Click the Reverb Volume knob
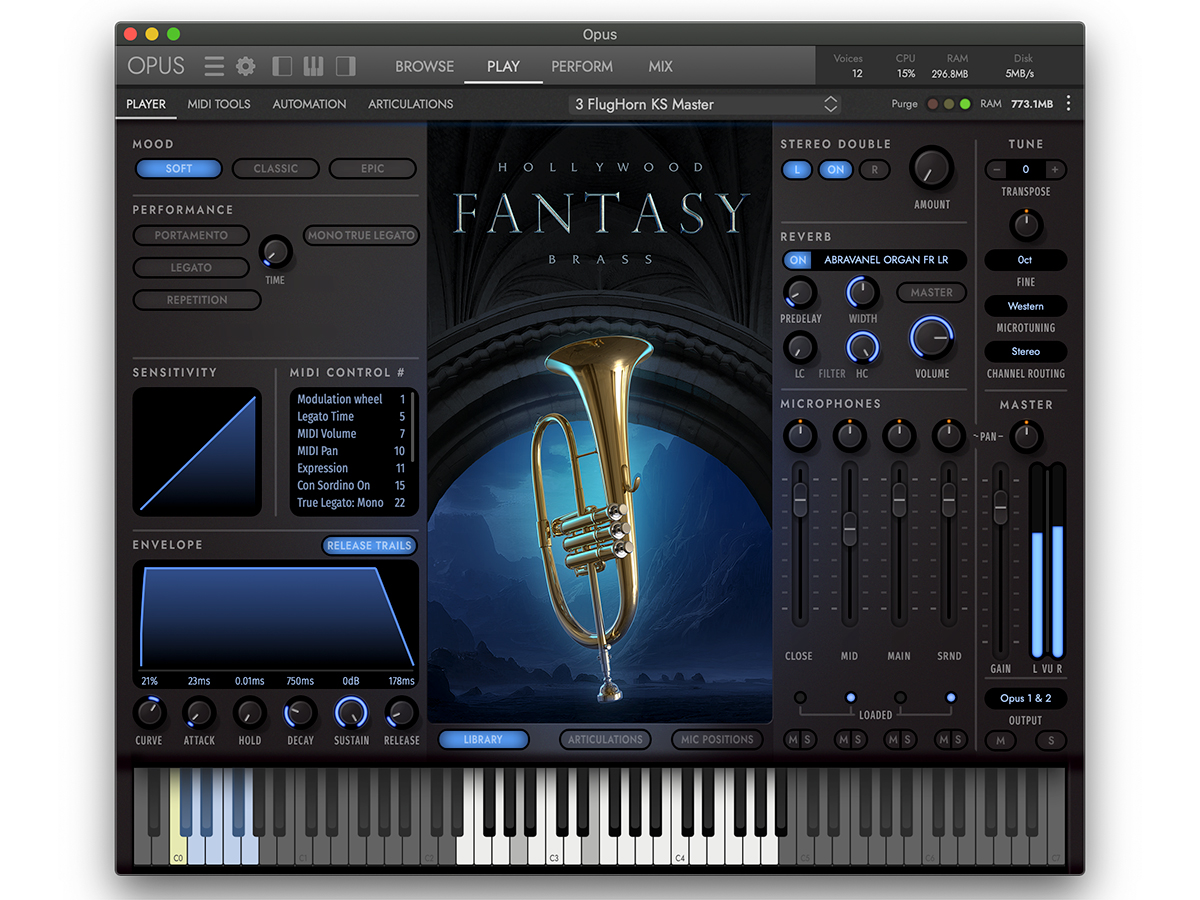The image size is (1200, 900). pyautogui.click(x=932, y=339)
